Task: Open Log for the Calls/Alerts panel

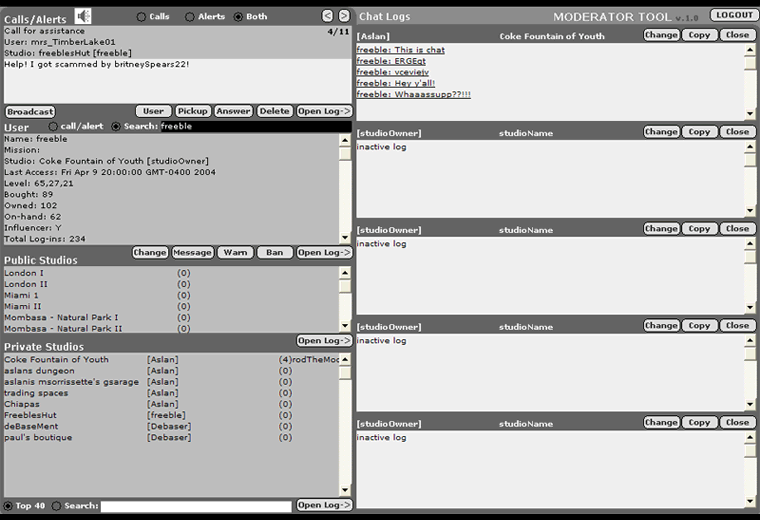Action: (x=324, y=111)
